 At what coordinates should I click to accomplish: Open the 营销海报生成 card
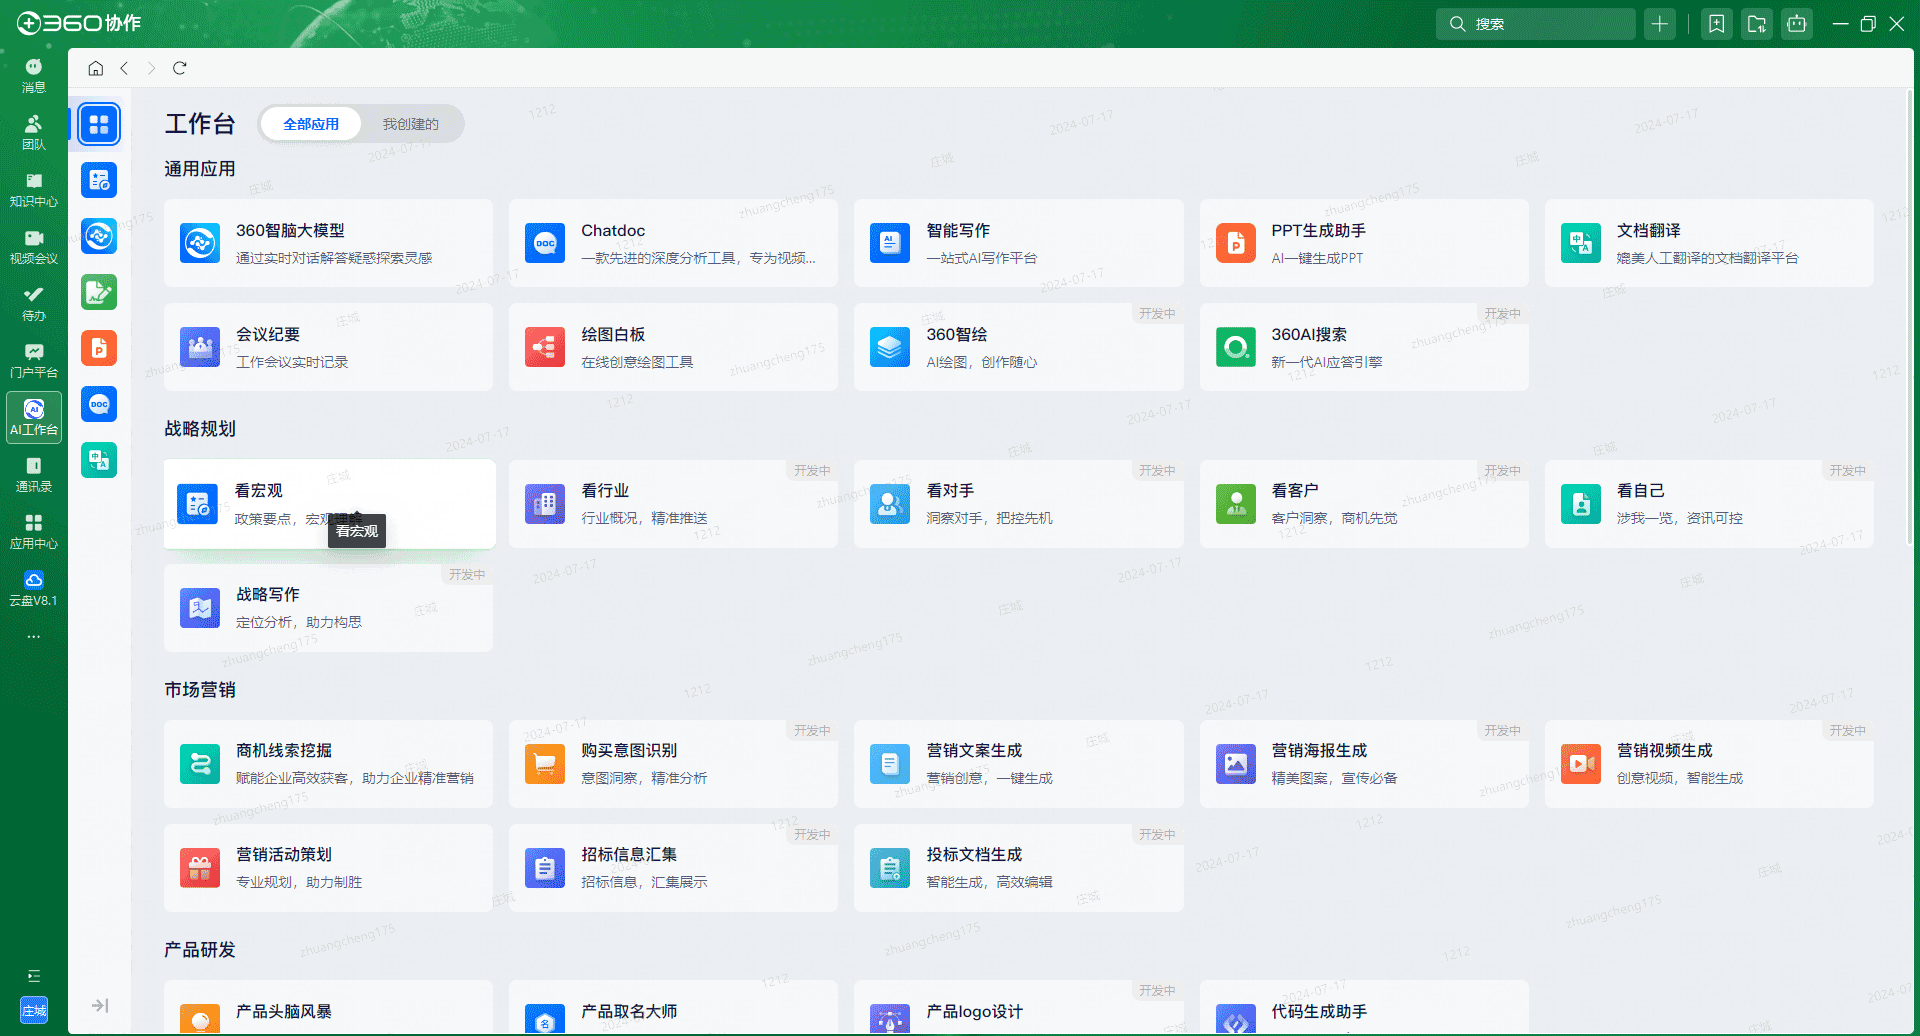tap(1364, 764)
